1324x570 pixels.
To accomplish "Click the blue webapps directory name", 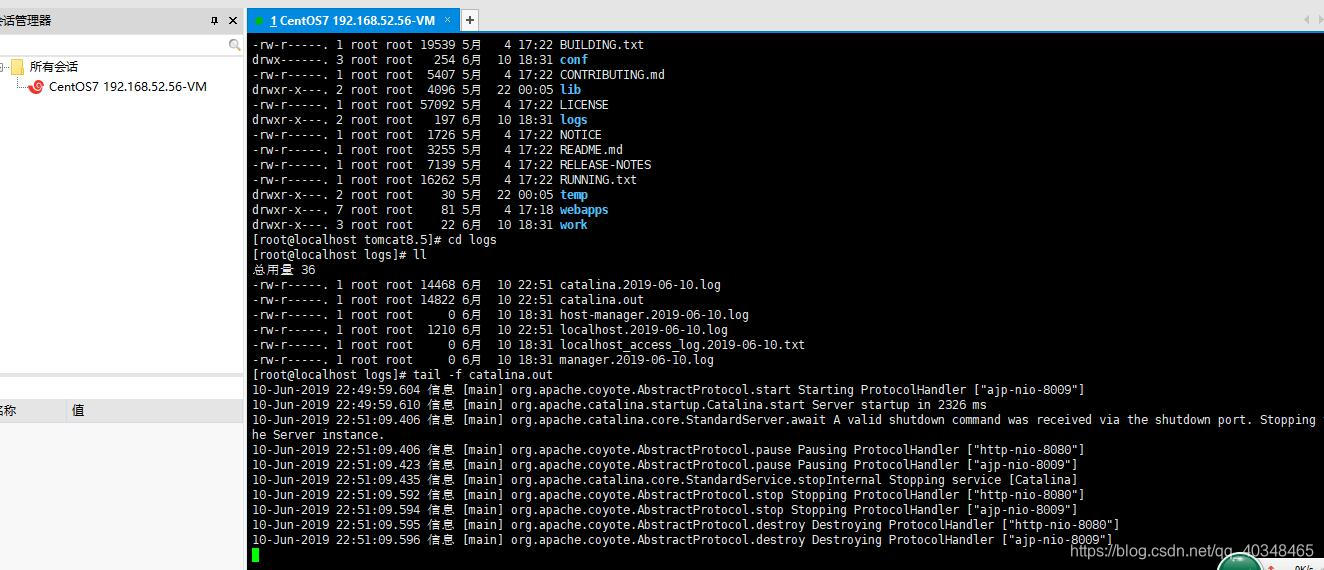I will pos(584,210).
